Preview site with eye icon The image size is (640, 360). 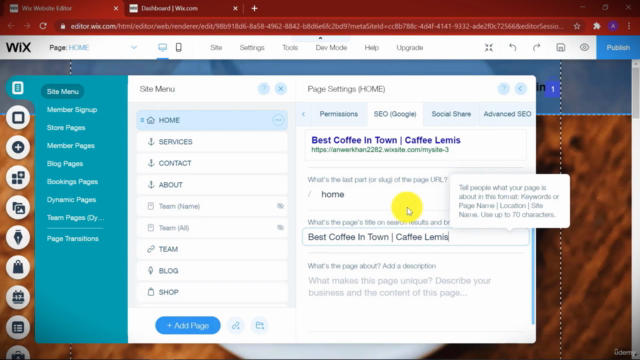584,47
